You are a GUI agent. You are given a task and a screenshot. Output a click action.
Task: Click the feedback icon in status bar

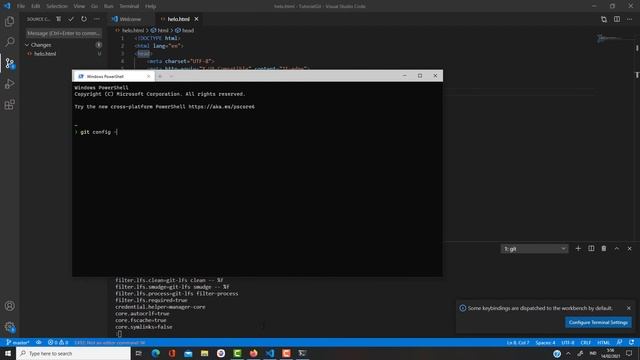[x=619, y=342]
